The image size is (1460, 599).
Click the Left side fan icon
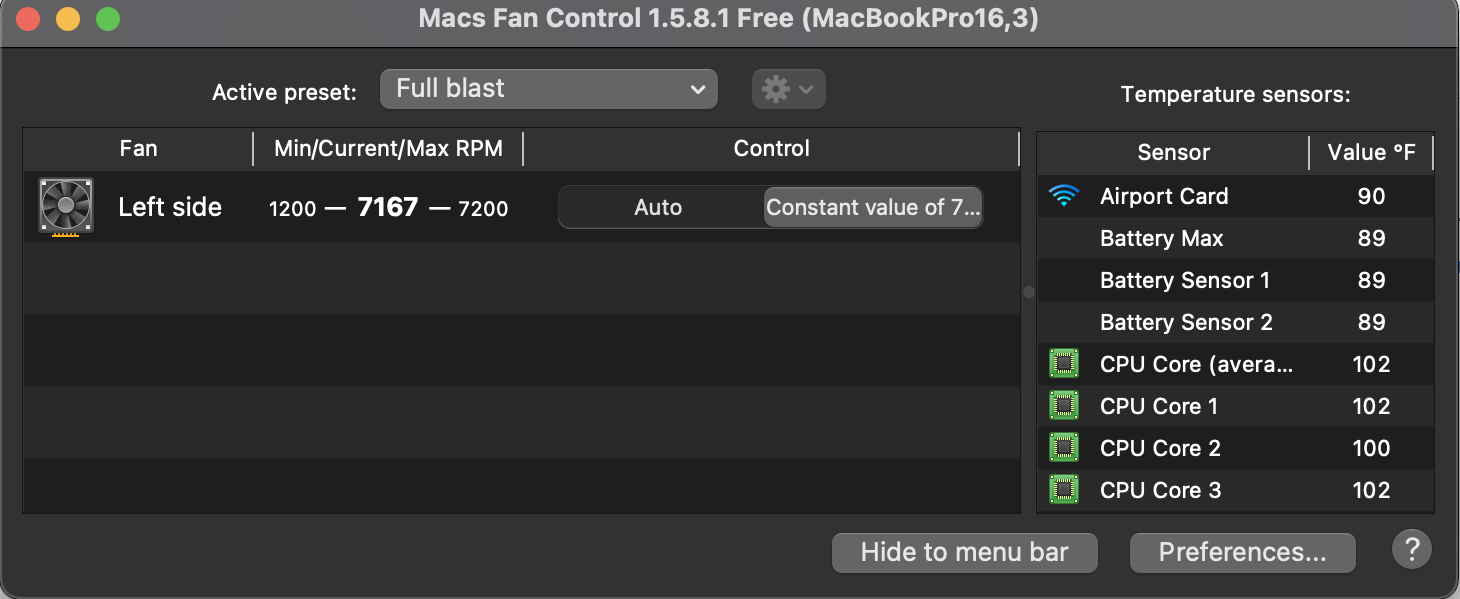[x=65, y=206]
